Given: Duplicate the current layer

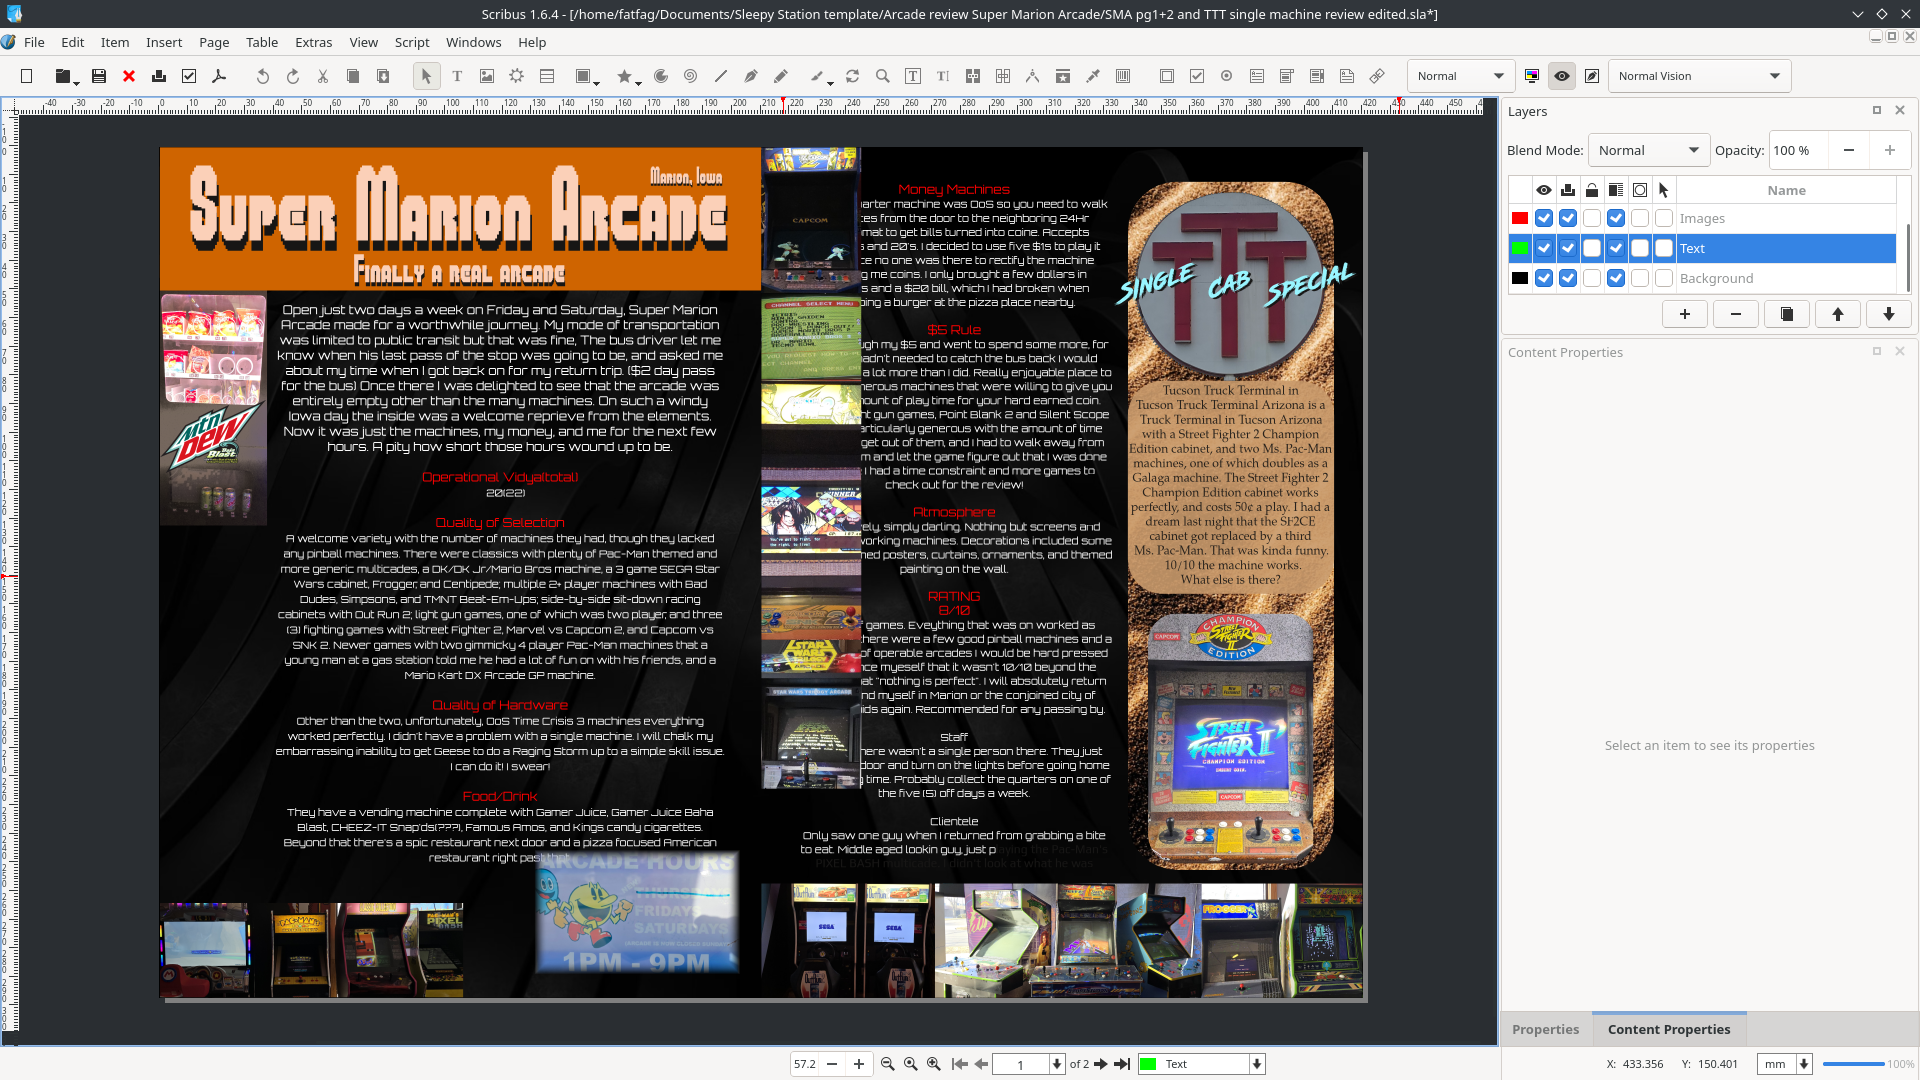Looking at the screenshot, I should click(1787, 314).
